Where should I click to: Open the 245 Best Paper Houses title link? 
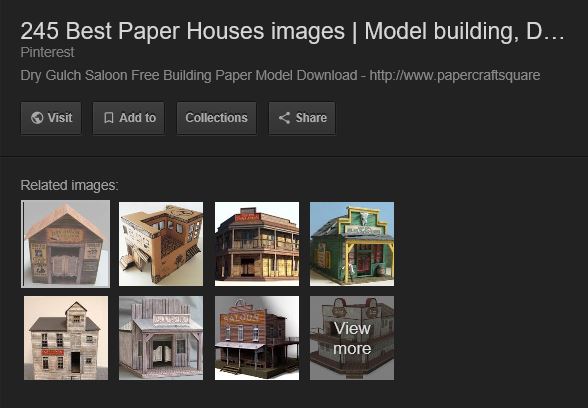pyautogui.click(x=292, y=31)
